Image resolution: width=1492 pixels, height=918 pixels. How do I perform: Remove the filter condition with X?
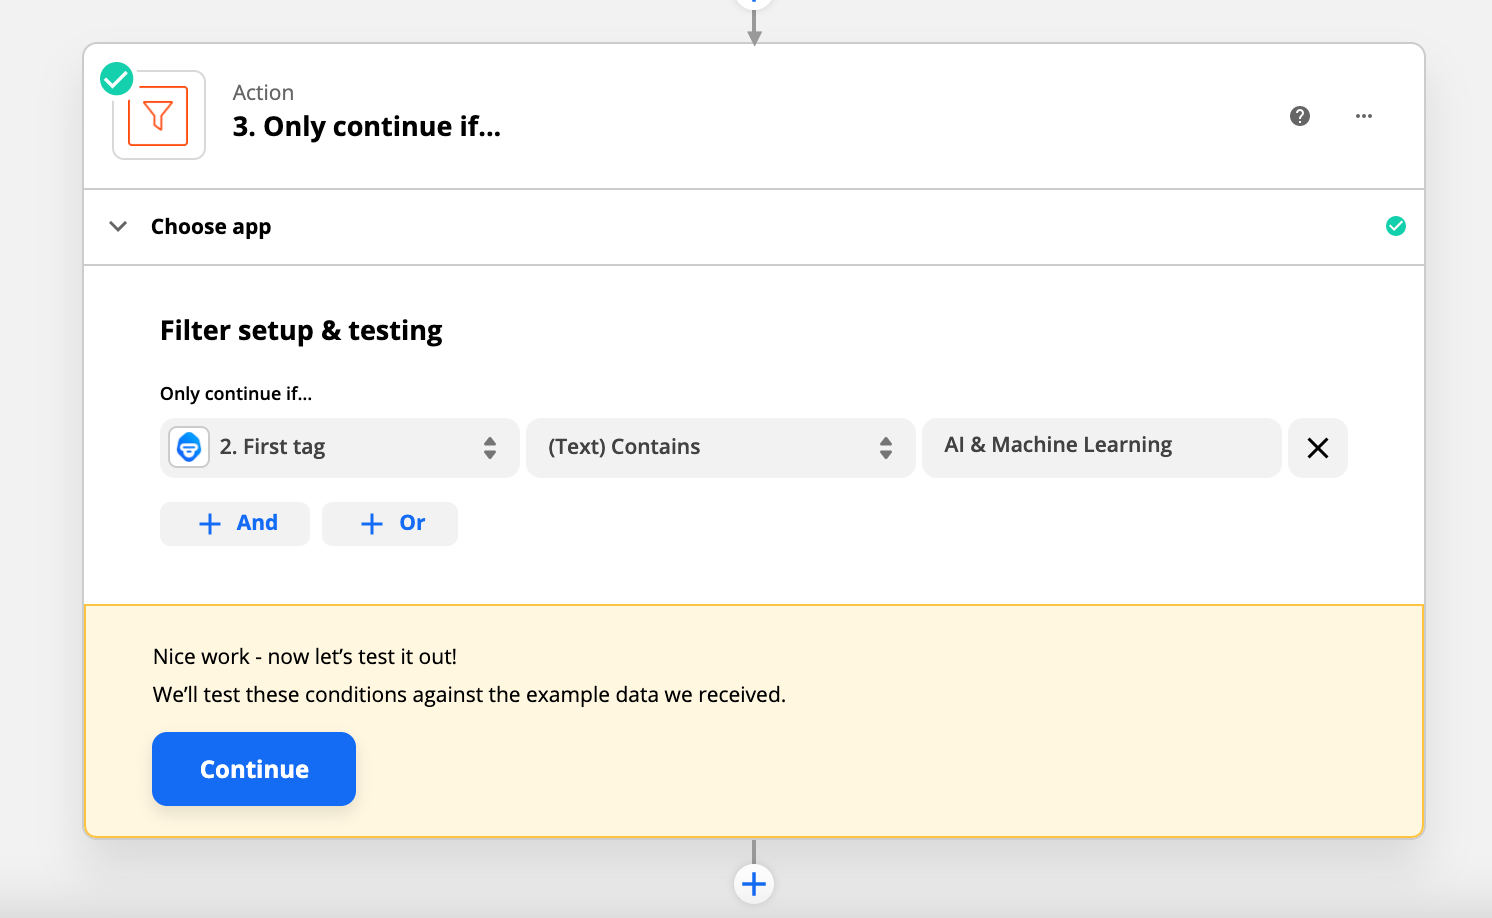(1318, 448)
